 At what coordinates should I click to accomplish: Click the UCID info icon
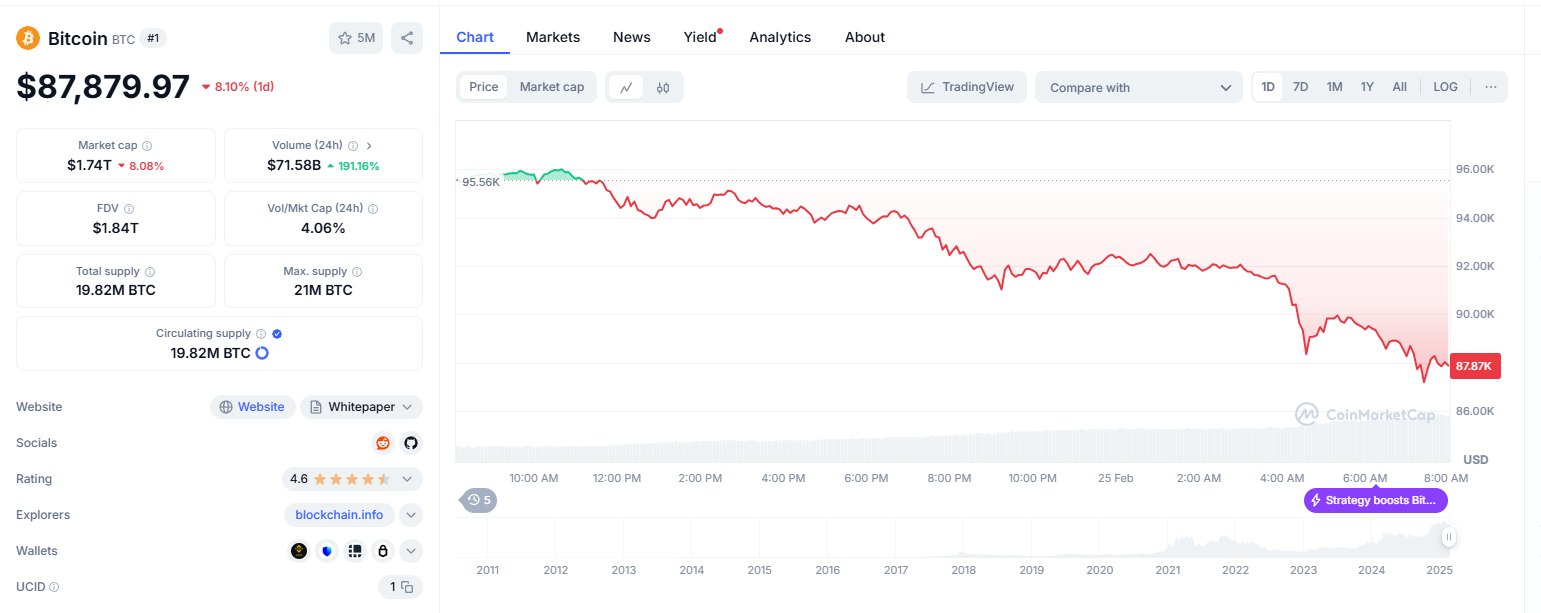click(x=54, y=587)
